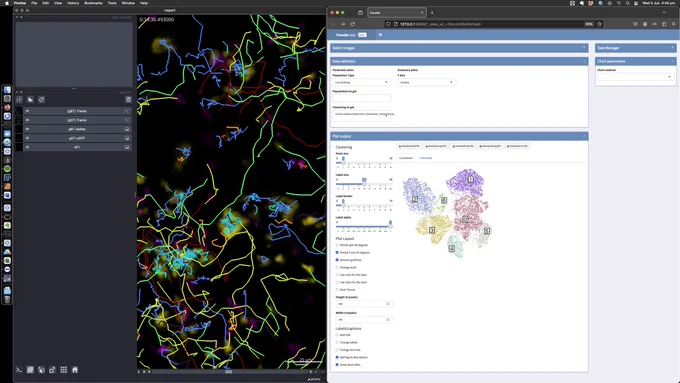Click the Populations to get input field
The width and height of the screenshot is (680, 383).
(x=362, y=98)
